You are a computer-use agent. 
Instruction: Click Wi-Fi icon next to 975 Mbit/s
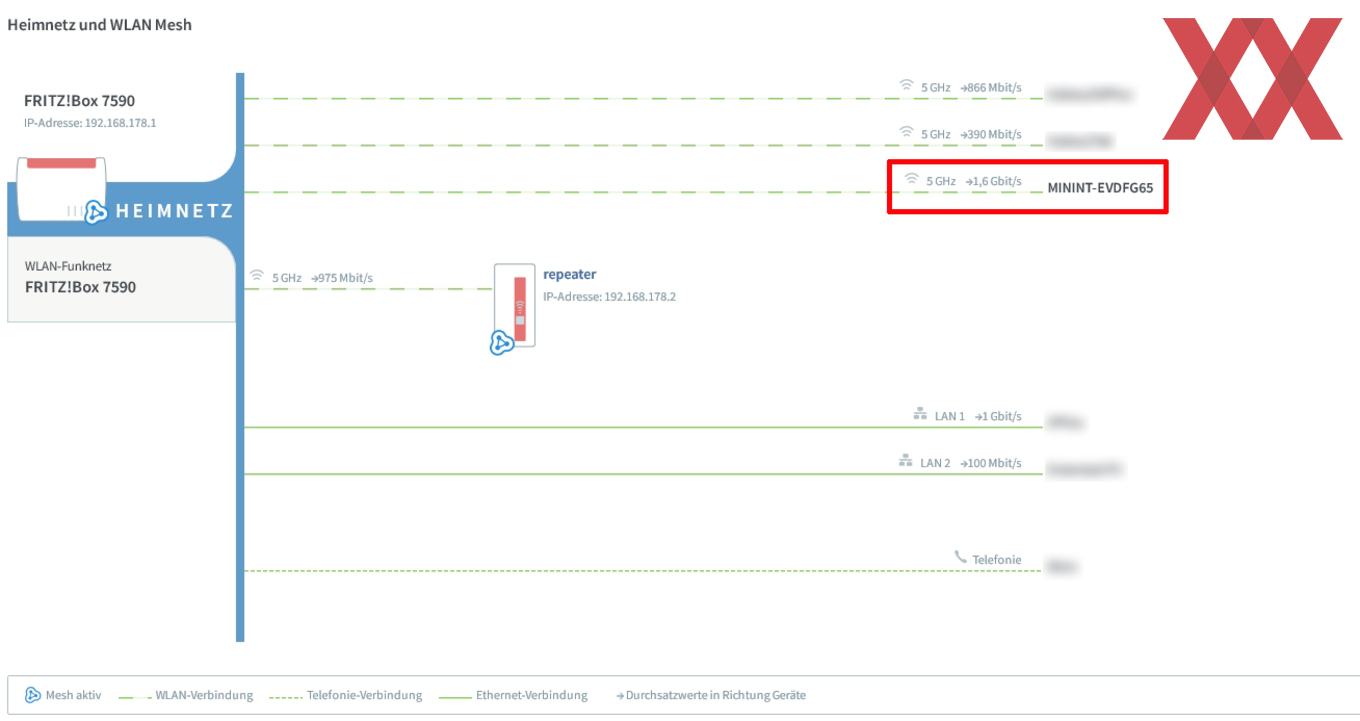[257, 277]
